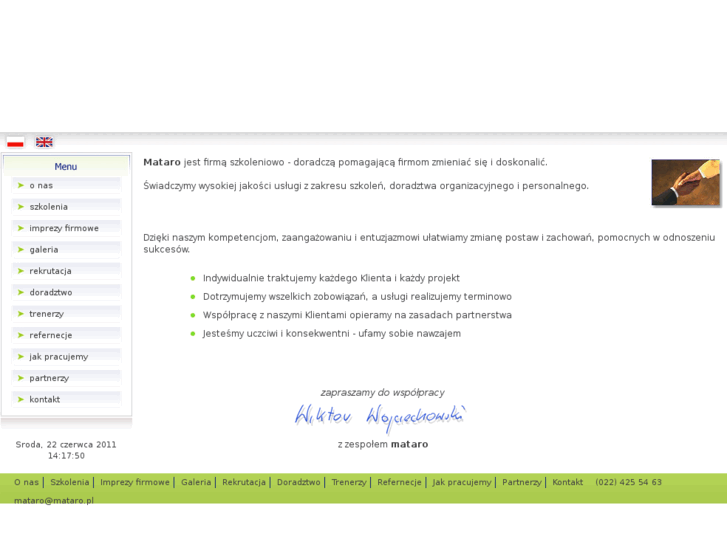Click the 'Menu' header label

(x=66, y=167)
